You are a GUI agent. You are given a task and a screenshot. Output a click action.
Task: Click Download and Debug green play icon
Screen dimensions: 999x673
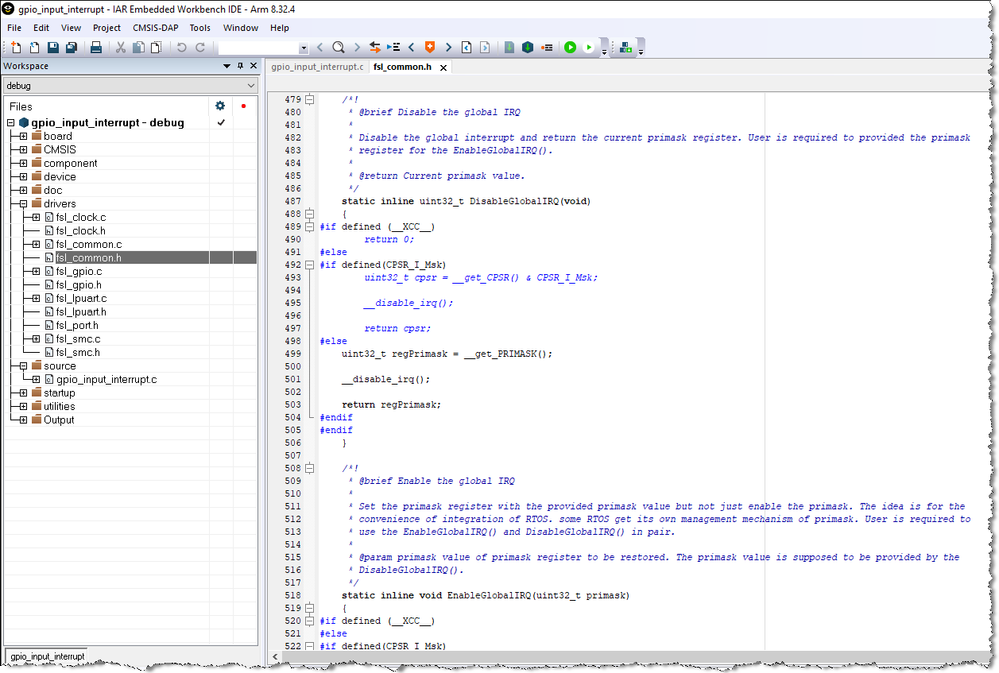click(570, 47)
